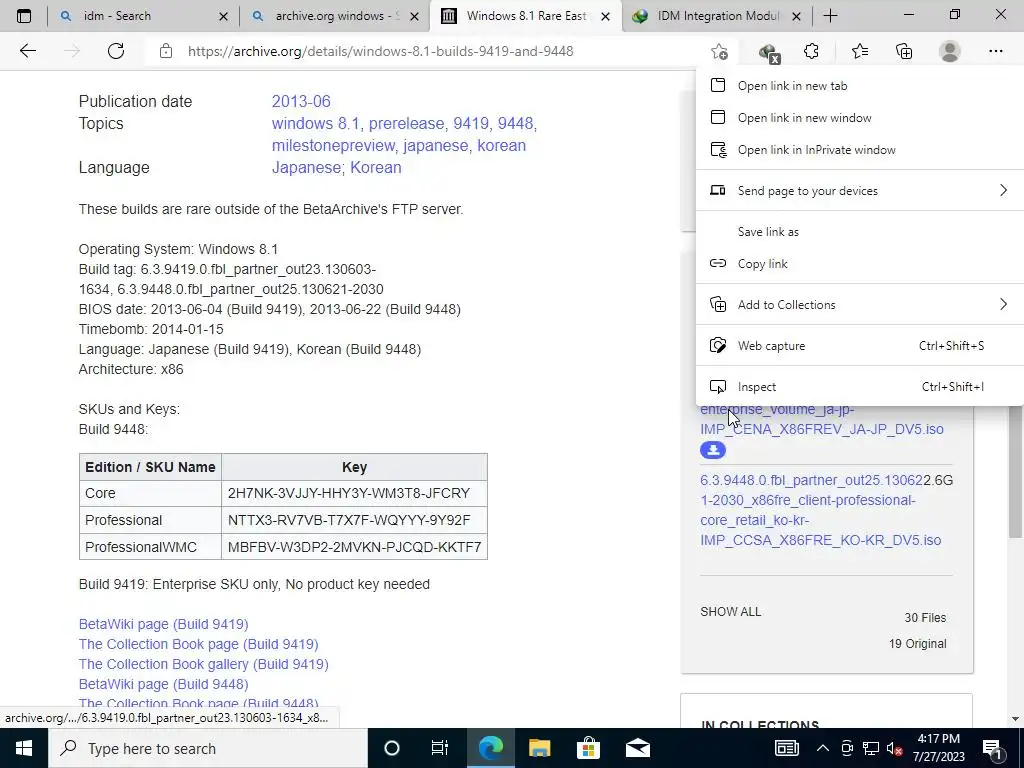The image size is (1024, 768).
Task: Reload the page with the refresh icon
Action: click(116, 51)
